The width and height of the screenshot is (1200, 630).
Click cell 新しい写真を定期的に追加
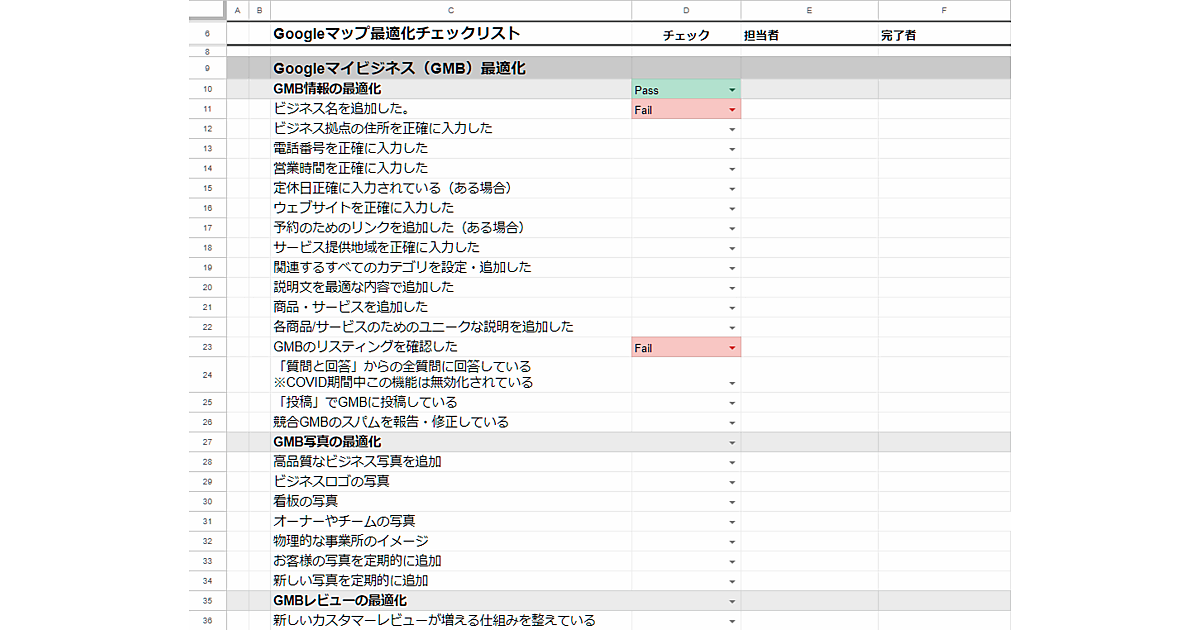click(x=451, y=581)
